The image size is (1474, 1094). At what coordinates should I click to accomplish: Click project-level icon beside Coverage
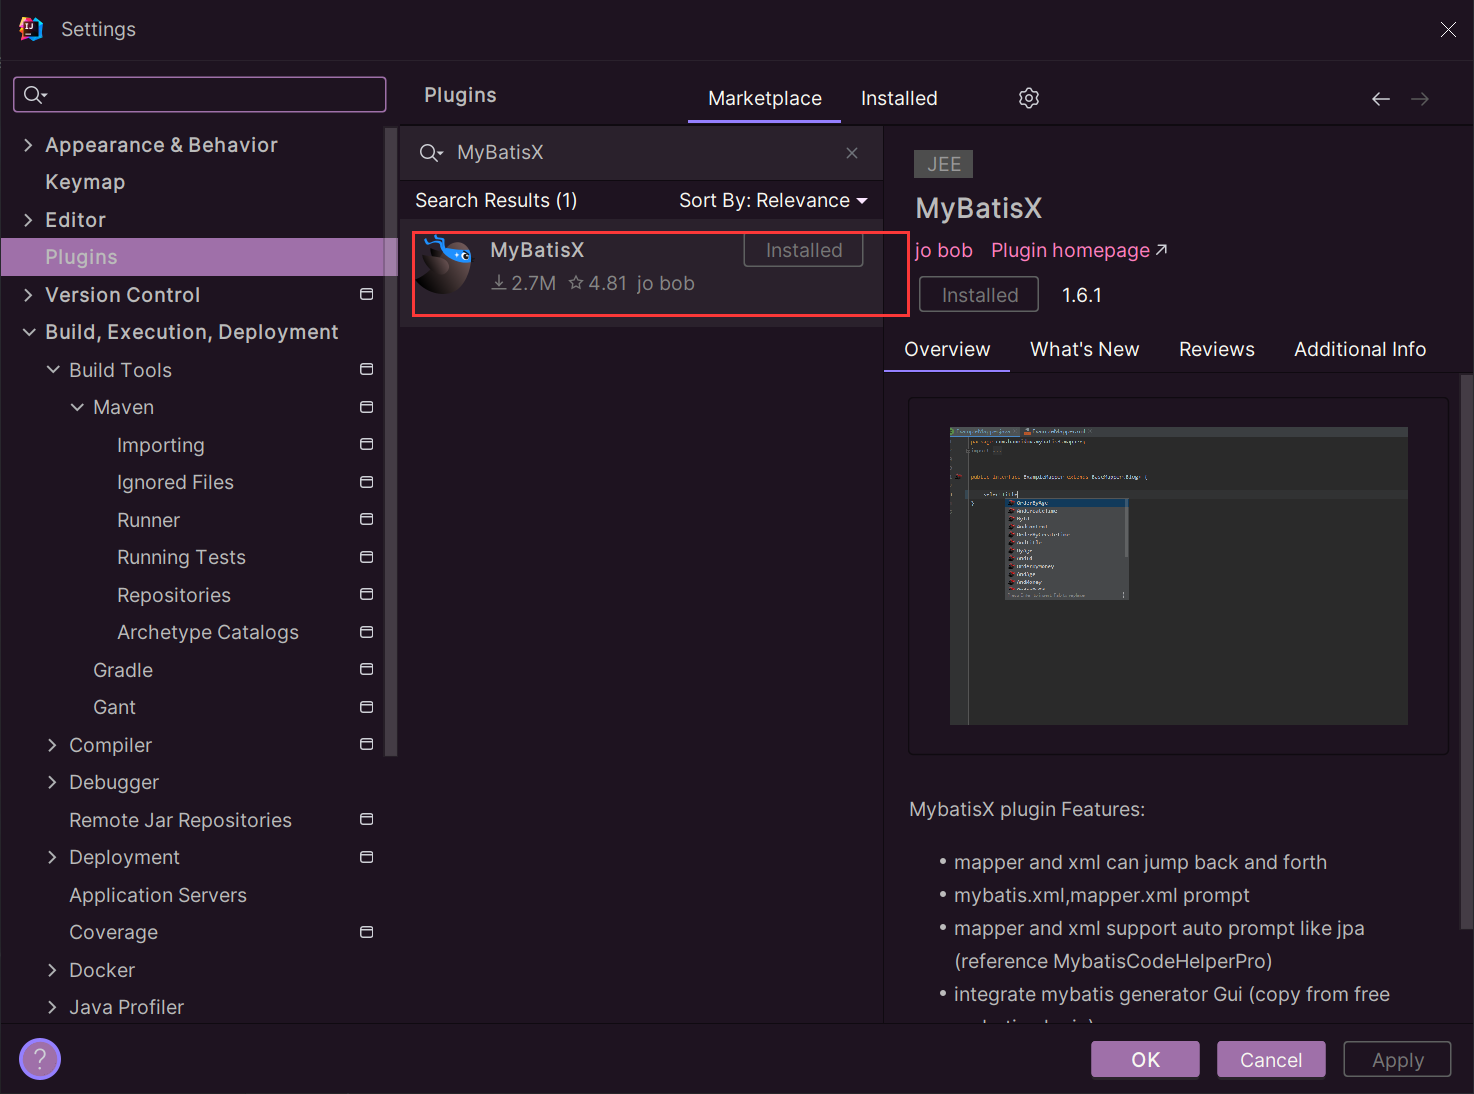(x=367, y=932)
